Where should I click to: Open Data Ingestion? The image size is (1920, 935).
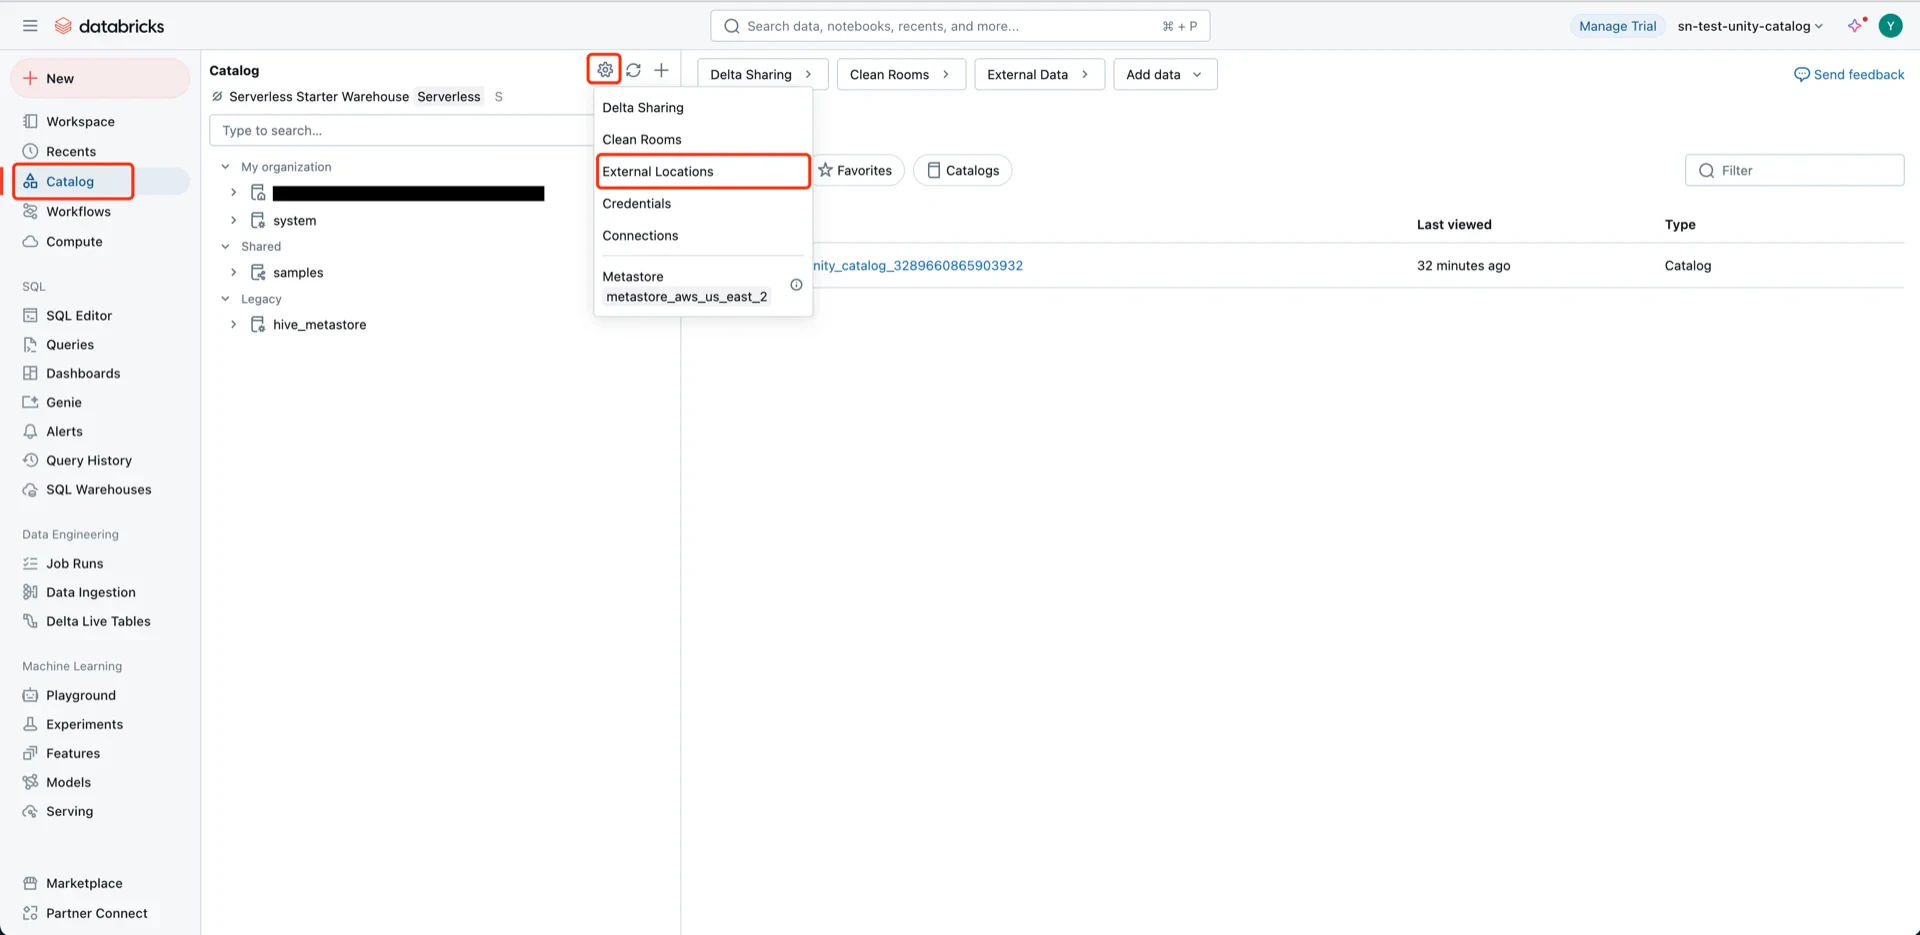point(91,593)
